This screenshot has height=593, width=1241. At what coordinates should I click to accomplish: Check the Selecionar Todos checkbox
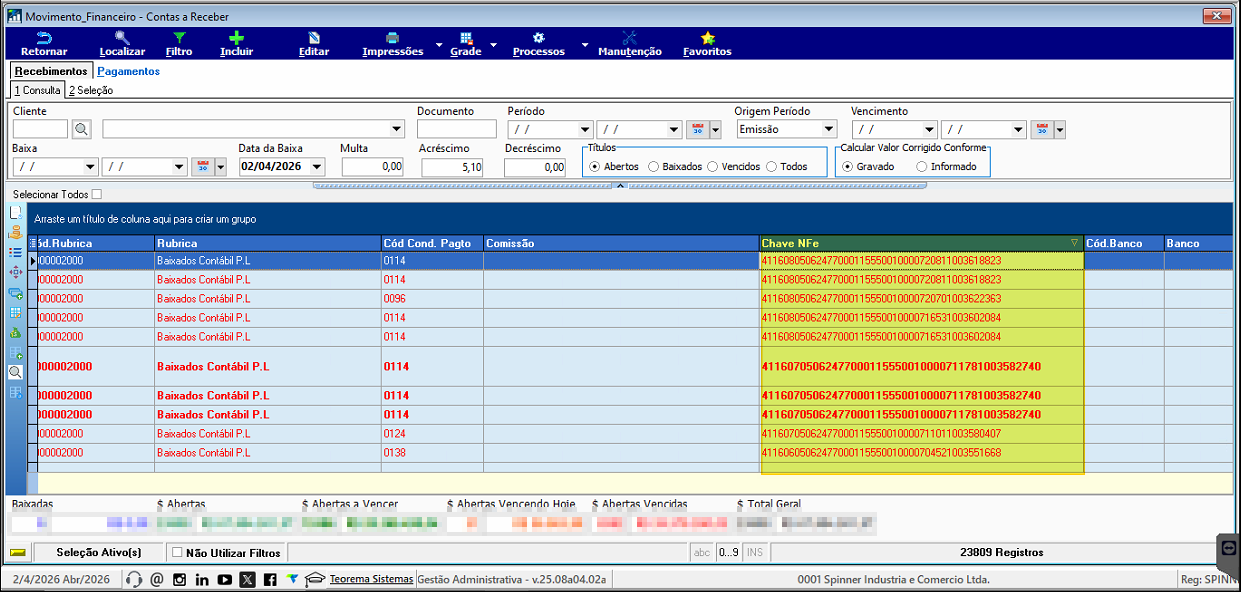(97, 194)
